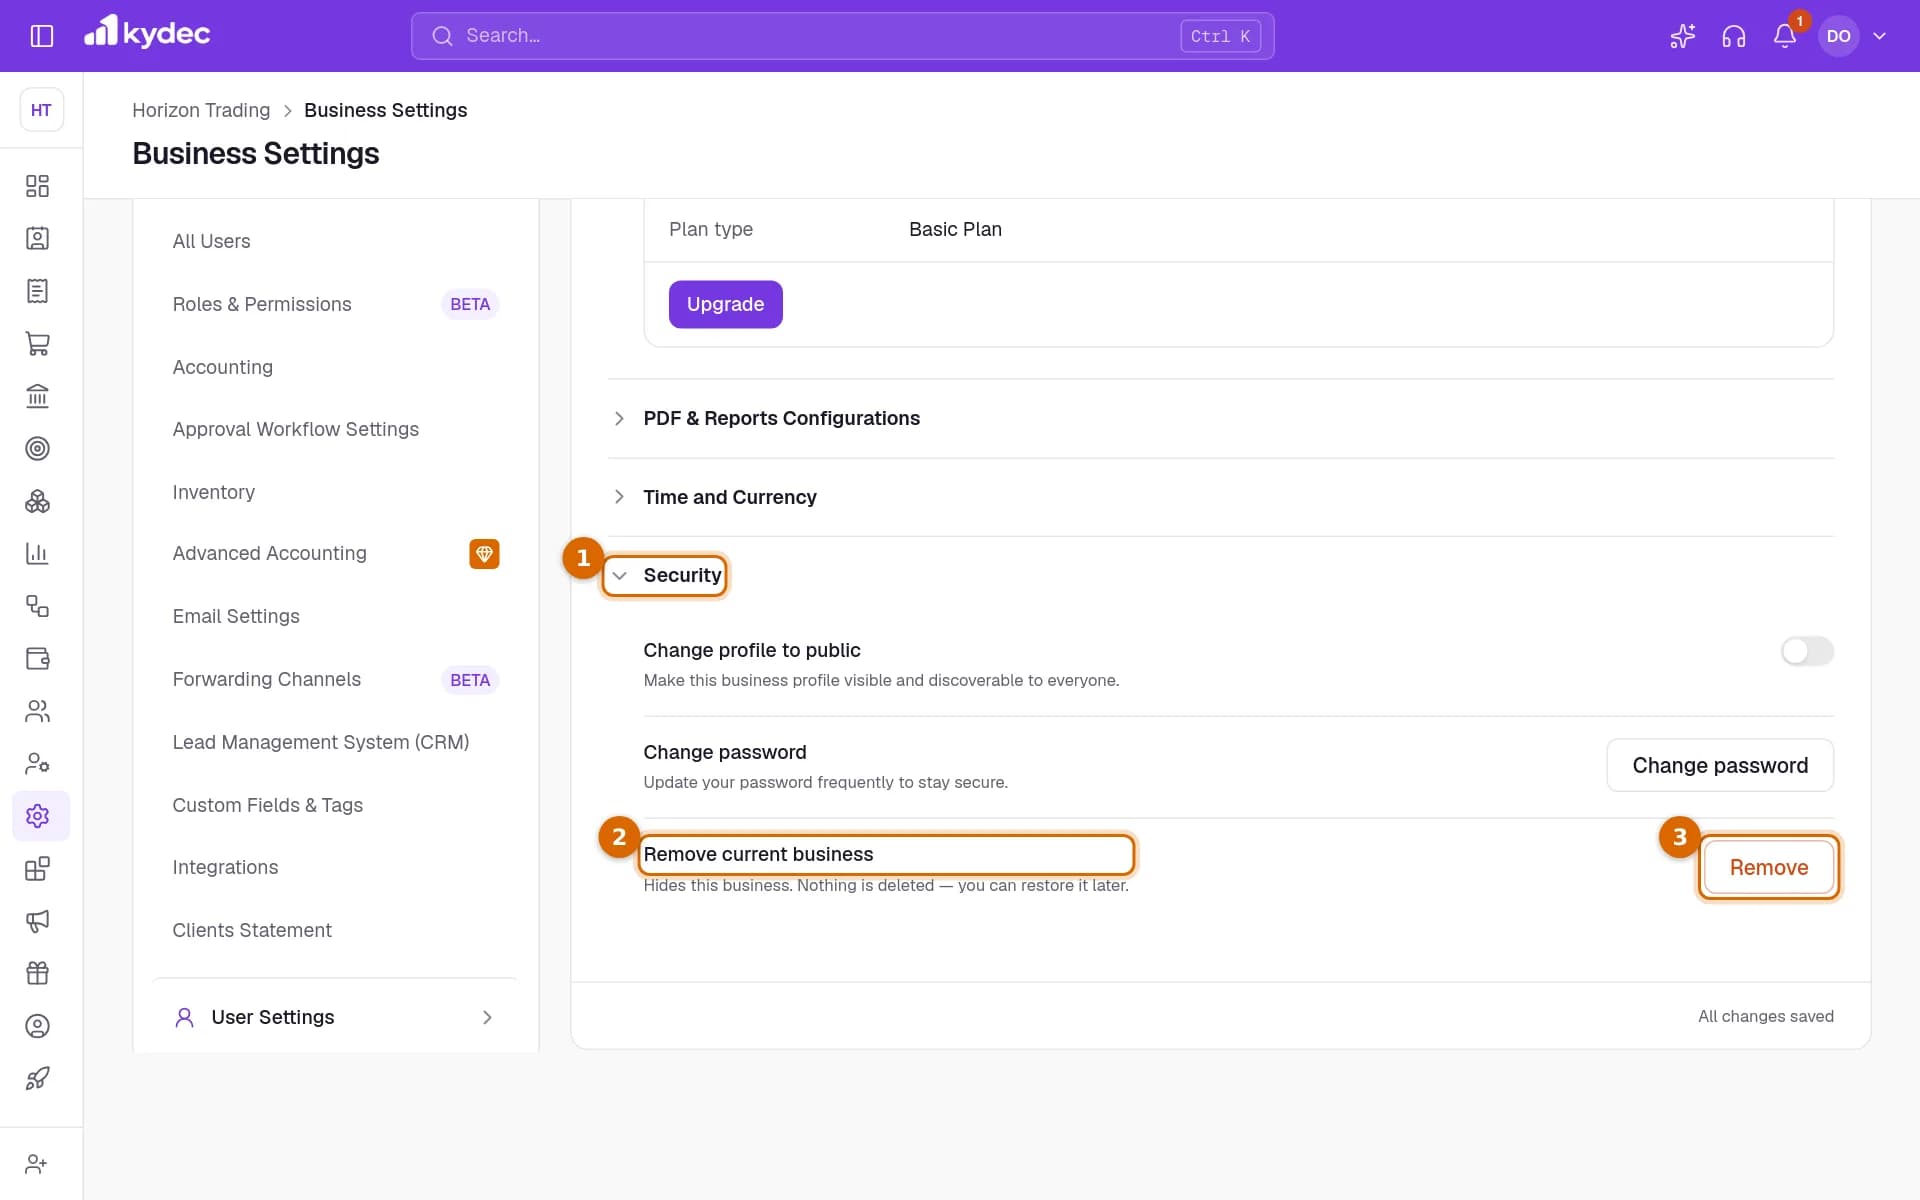1920x1200 pixels.
Task: Click the Advanced Accounting premium diamond badge
Action: 484,554
